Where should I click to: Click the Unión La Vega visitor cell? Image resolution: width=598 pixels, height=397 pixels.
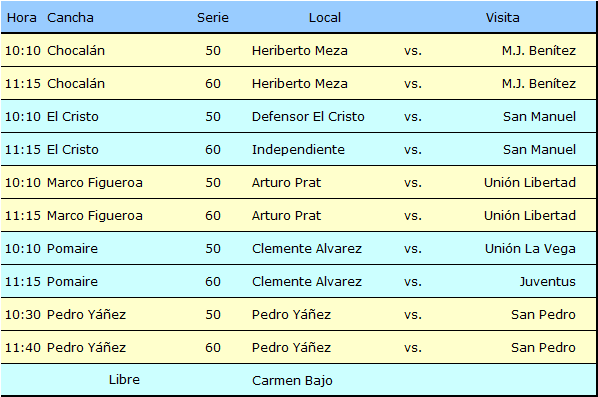pos(530,248)
